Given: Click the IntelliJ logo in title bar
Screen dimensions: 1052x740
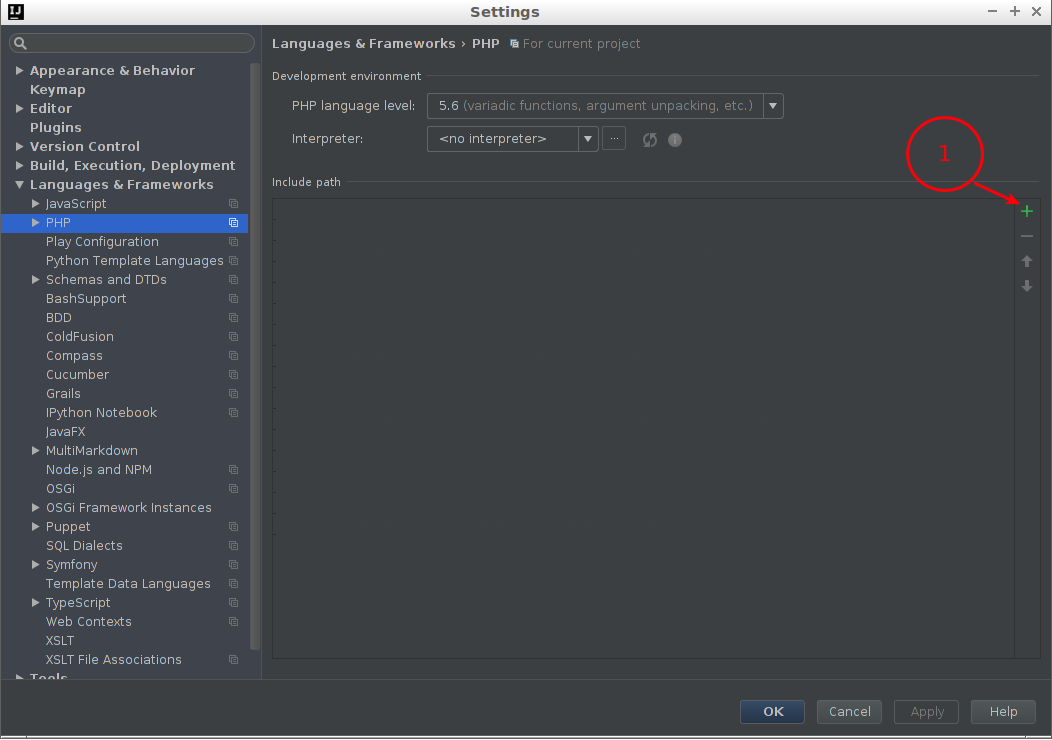Looking at the screenshot, I should [x=16, y=12].
